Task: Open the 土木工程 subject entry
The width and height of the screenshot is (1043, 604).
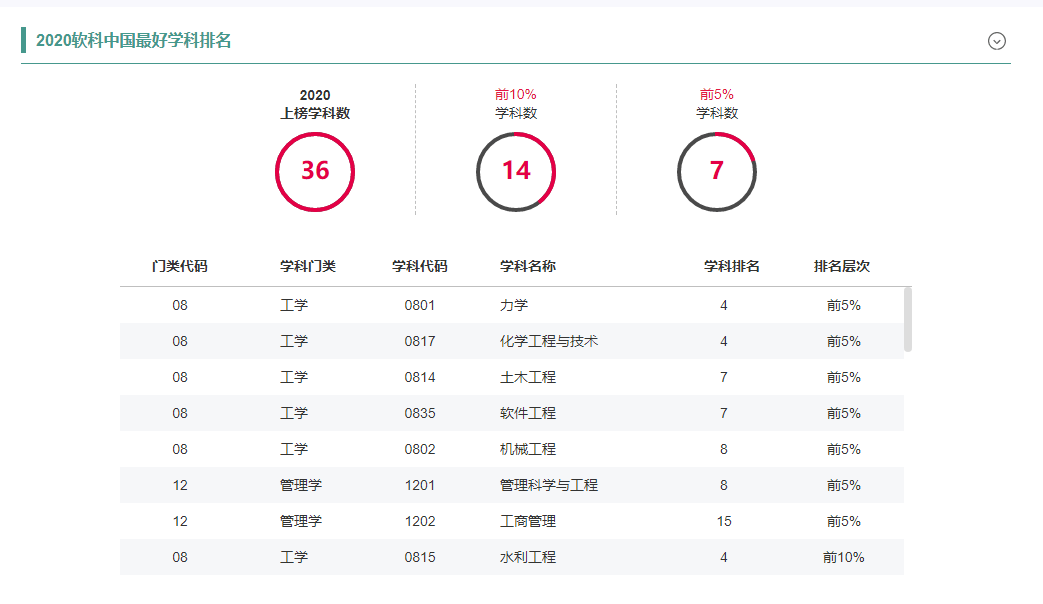Action: click(528, 377)
